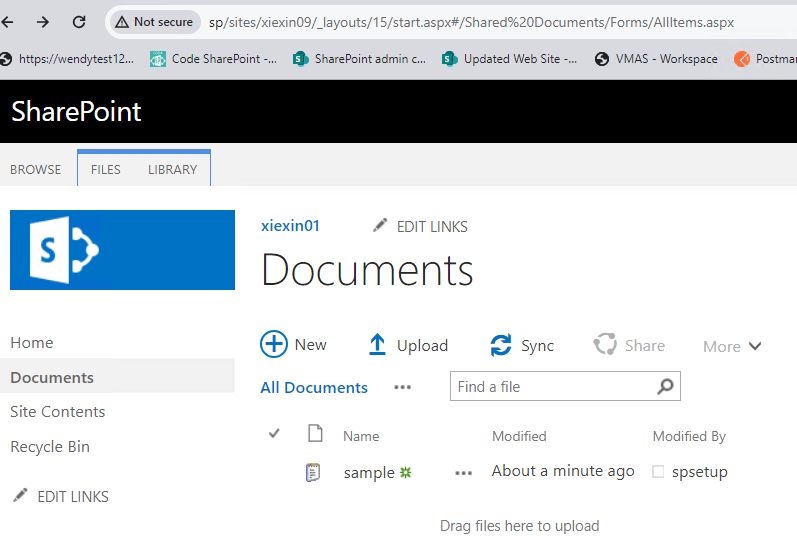This screenshot has width=797, height=547.
Task: Click the Share label
Action: tap(645, 346)
